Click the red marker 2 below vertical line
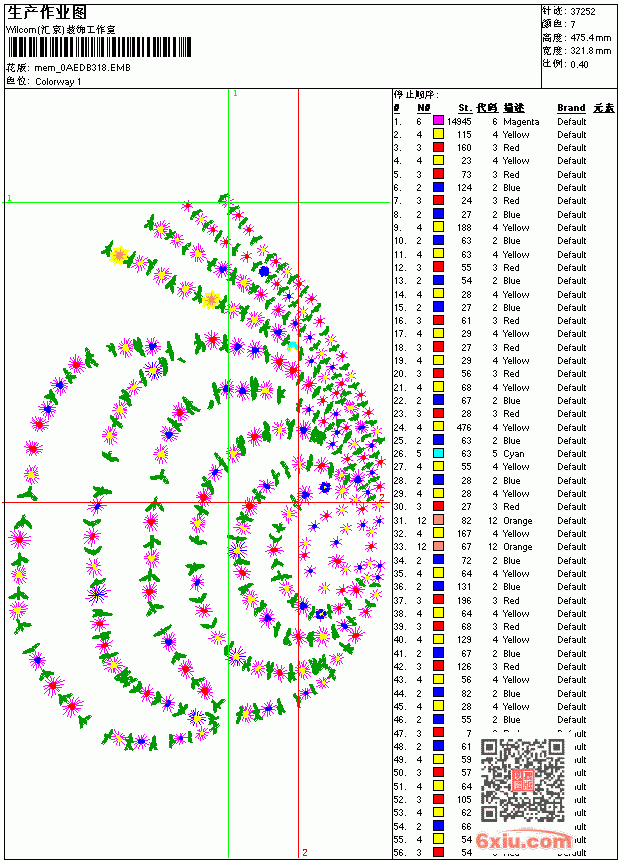This screenshot has height=860, width=620. (x=305, y=852)
